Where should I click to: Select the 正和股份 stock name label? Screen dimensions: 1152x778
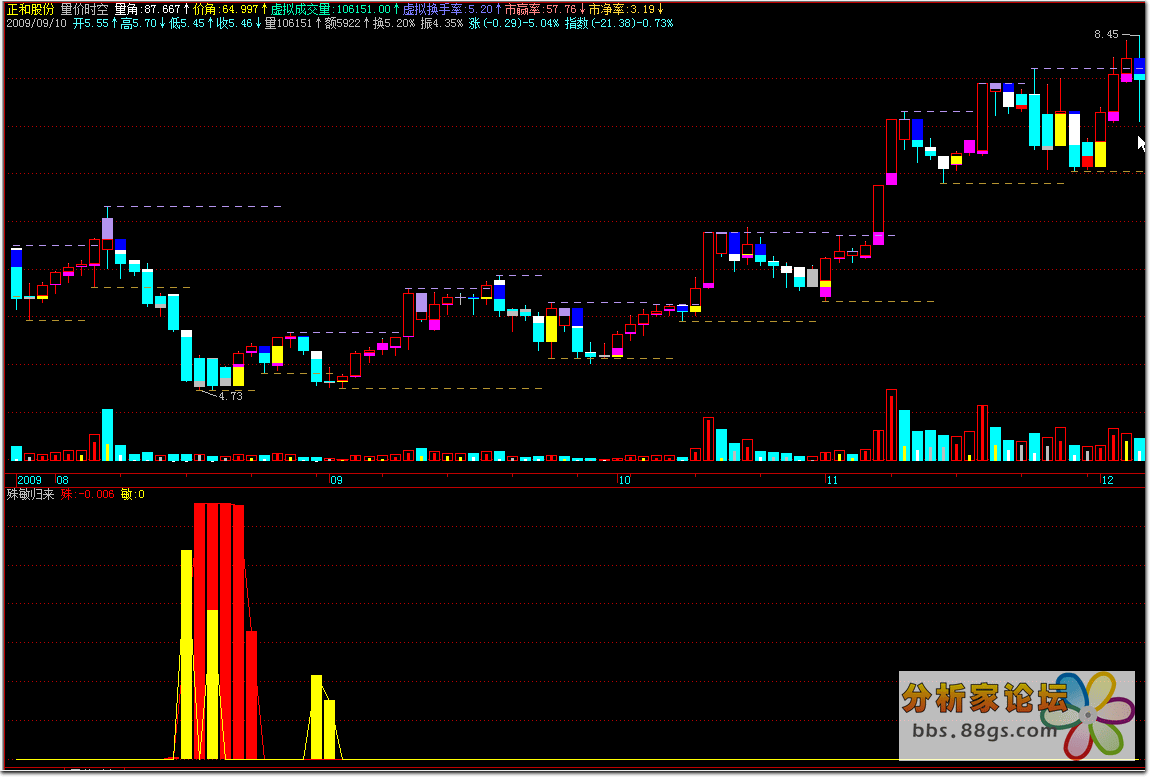point(30,8)
